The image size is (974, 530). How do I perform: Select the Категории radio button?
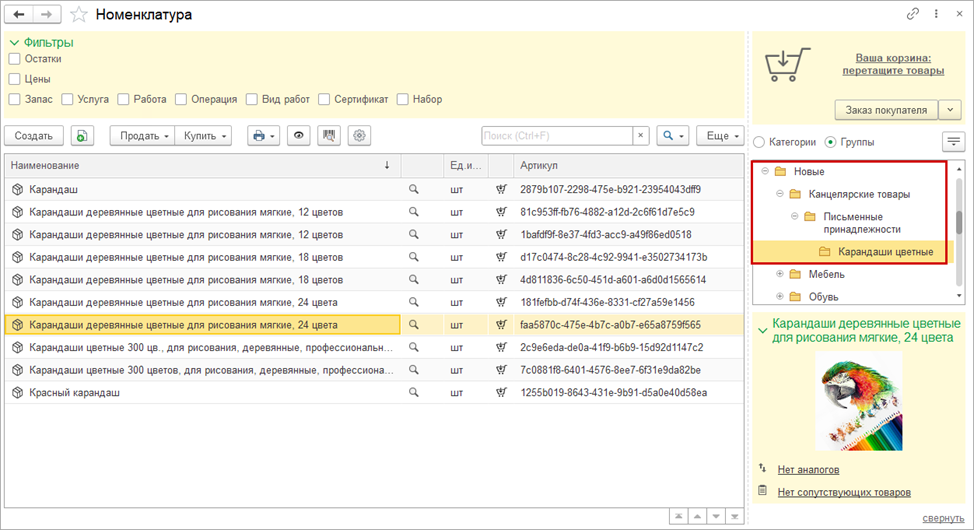760,142
